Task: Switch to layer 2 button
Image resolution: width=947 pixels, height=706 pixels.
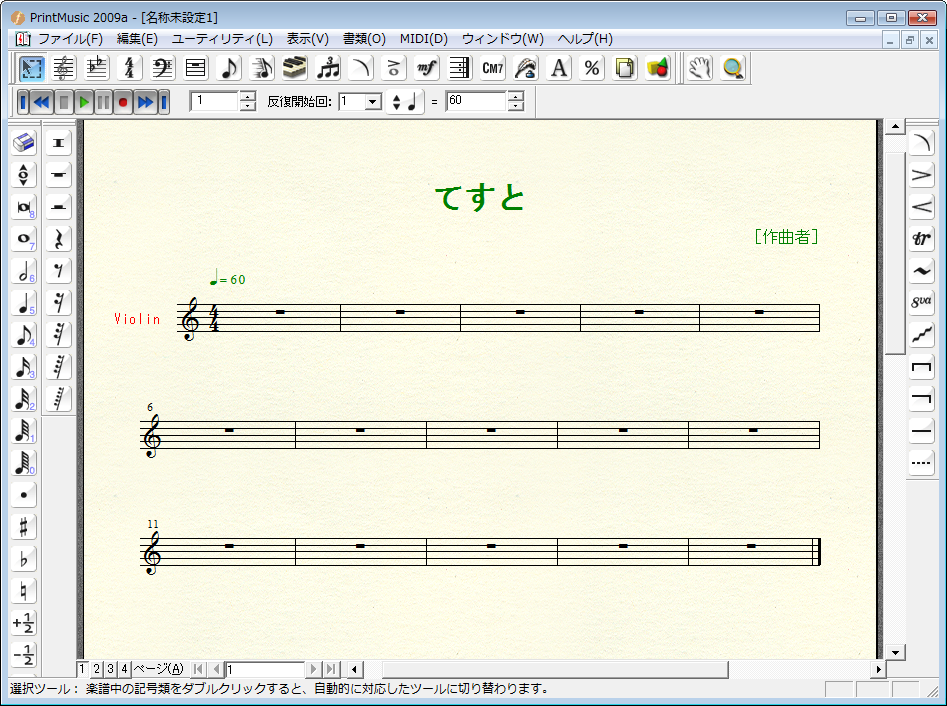Action: [96, 669]
